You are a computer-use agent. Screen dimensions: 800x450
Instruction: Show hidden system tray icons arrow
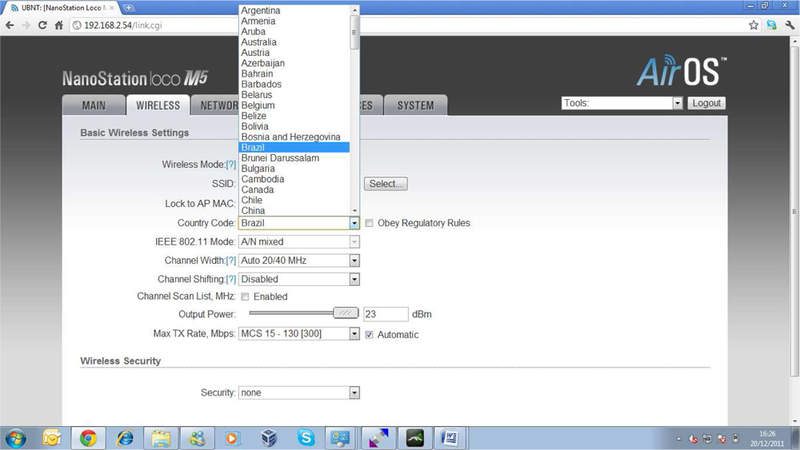pos(678,439)
